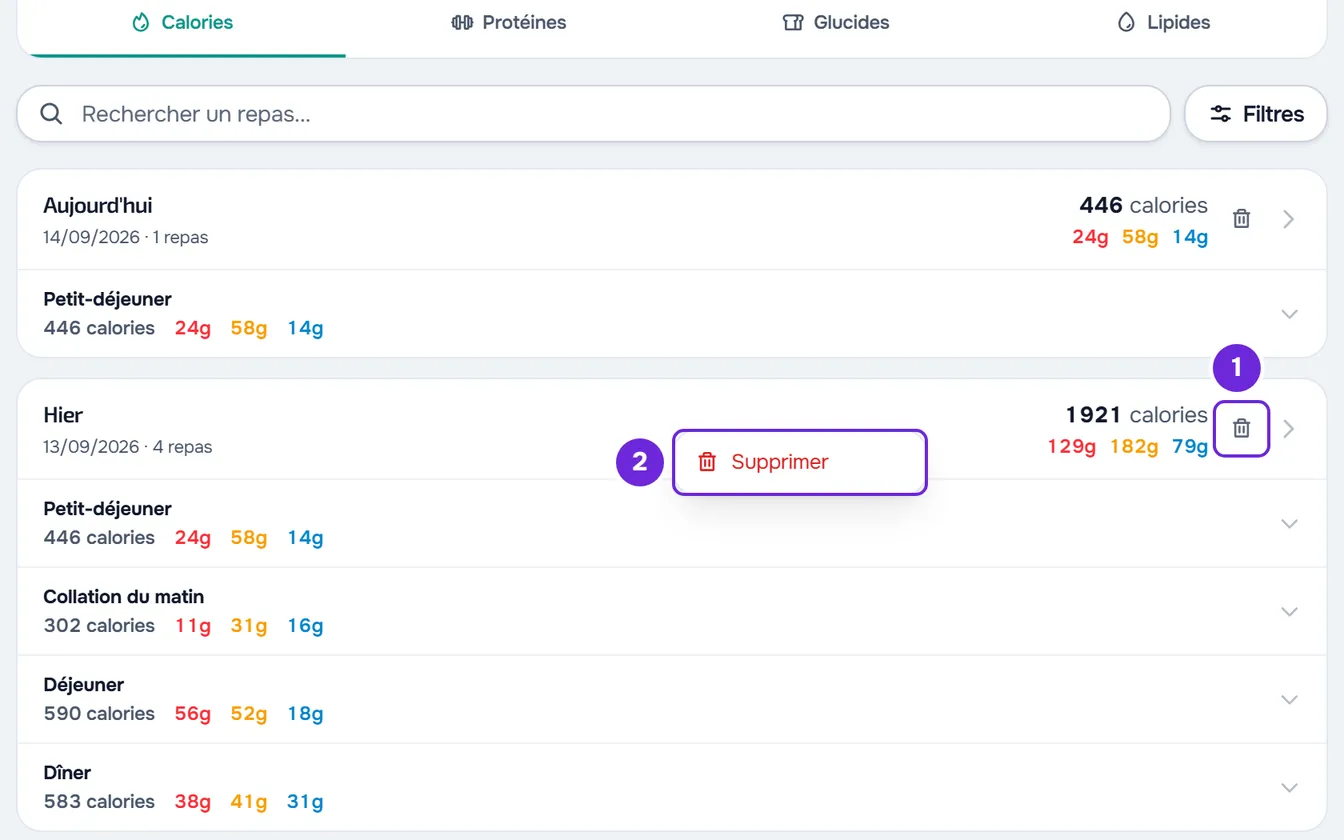This screenshot has height=840, width=1344.
Task: Expand the 590 calories Déjeuner row chevron
Action: pyautogui.click(x=1289, y=699)
